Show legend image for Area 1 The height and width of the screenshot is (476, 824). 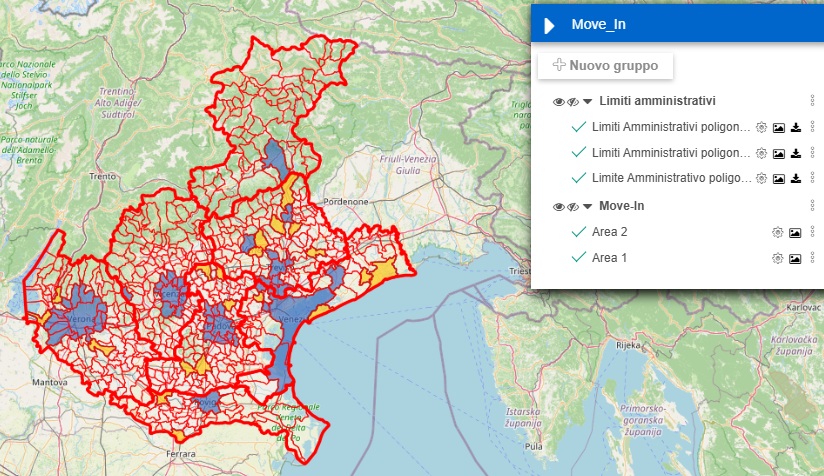coord(795,258)
